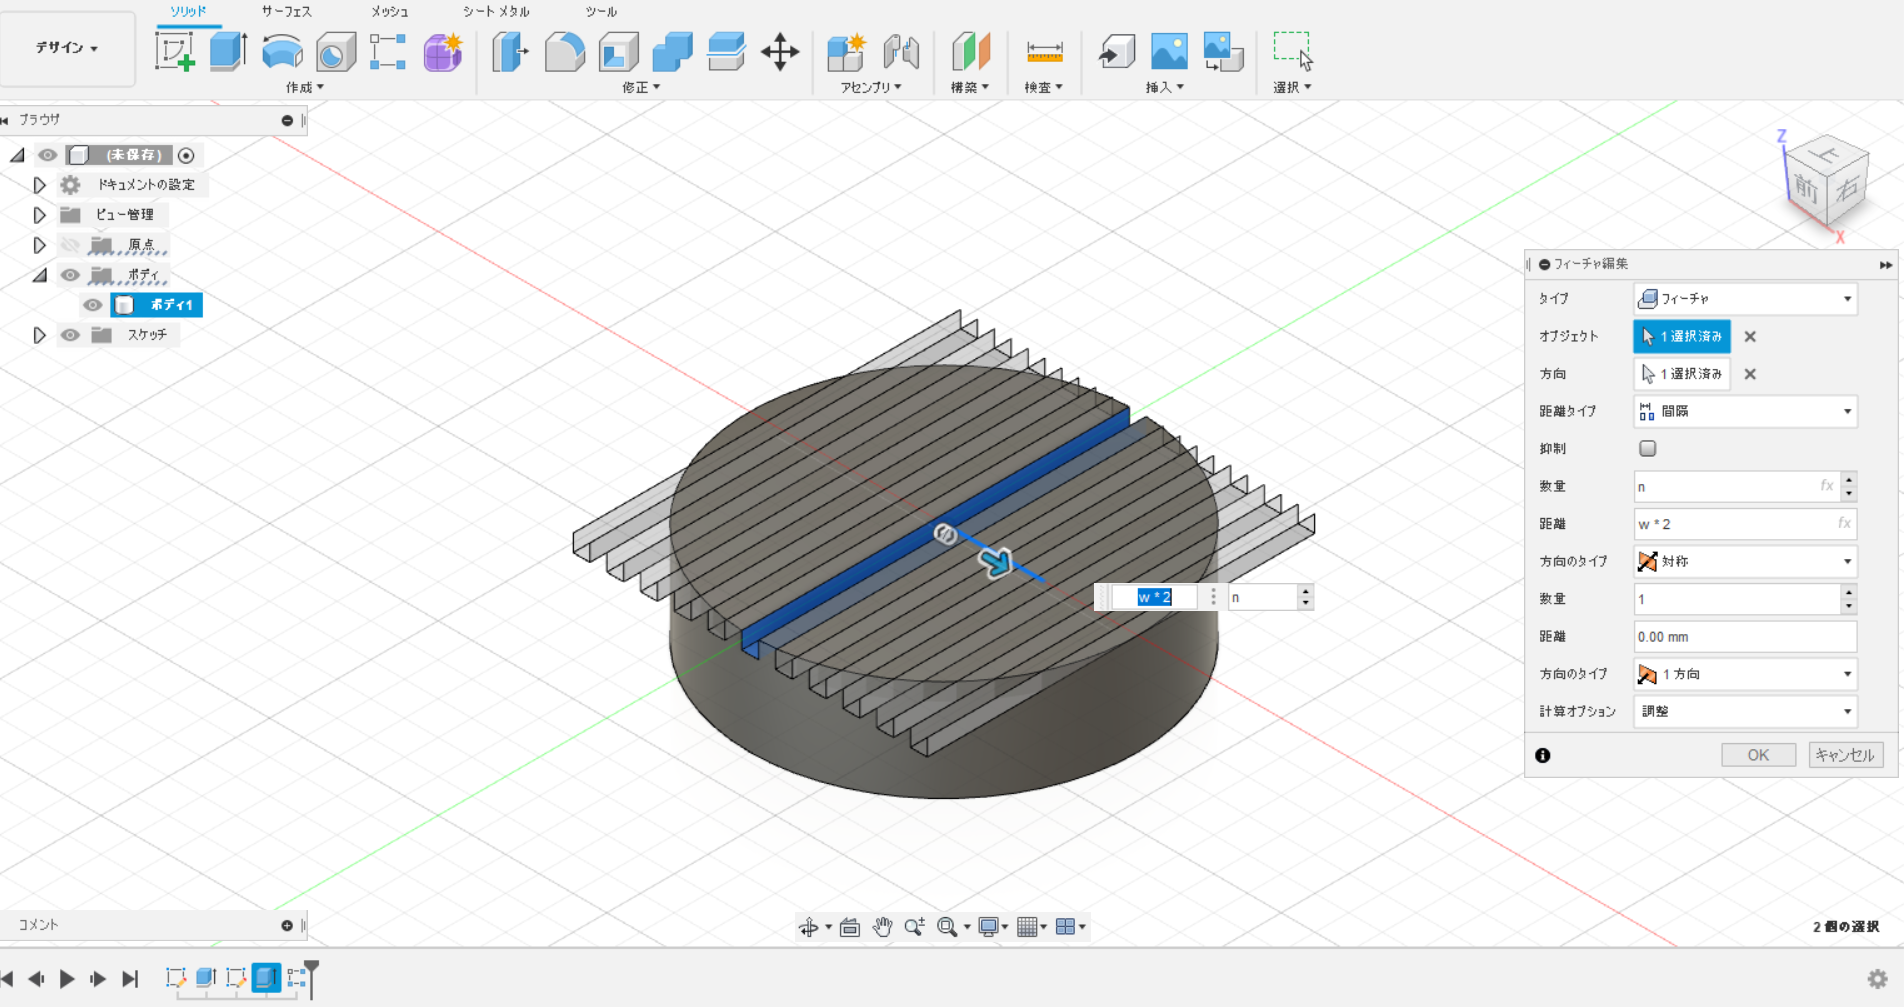This screenshot has height=1007, width=1904.
Task: Select the Create Sketch tool icon
Action: pyautogui.click(x=175, y=52)
